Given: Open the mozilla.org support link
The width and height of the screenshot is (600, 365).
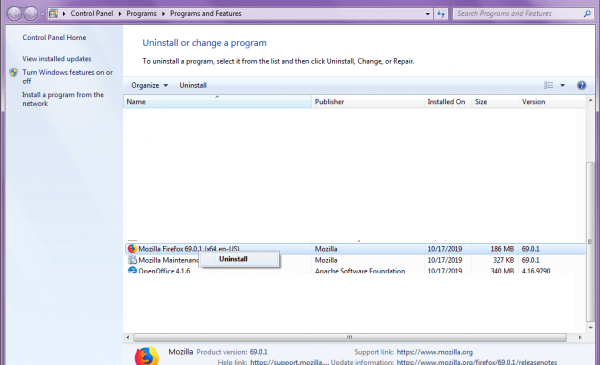Looking at the screenshot, I should 435,352.
